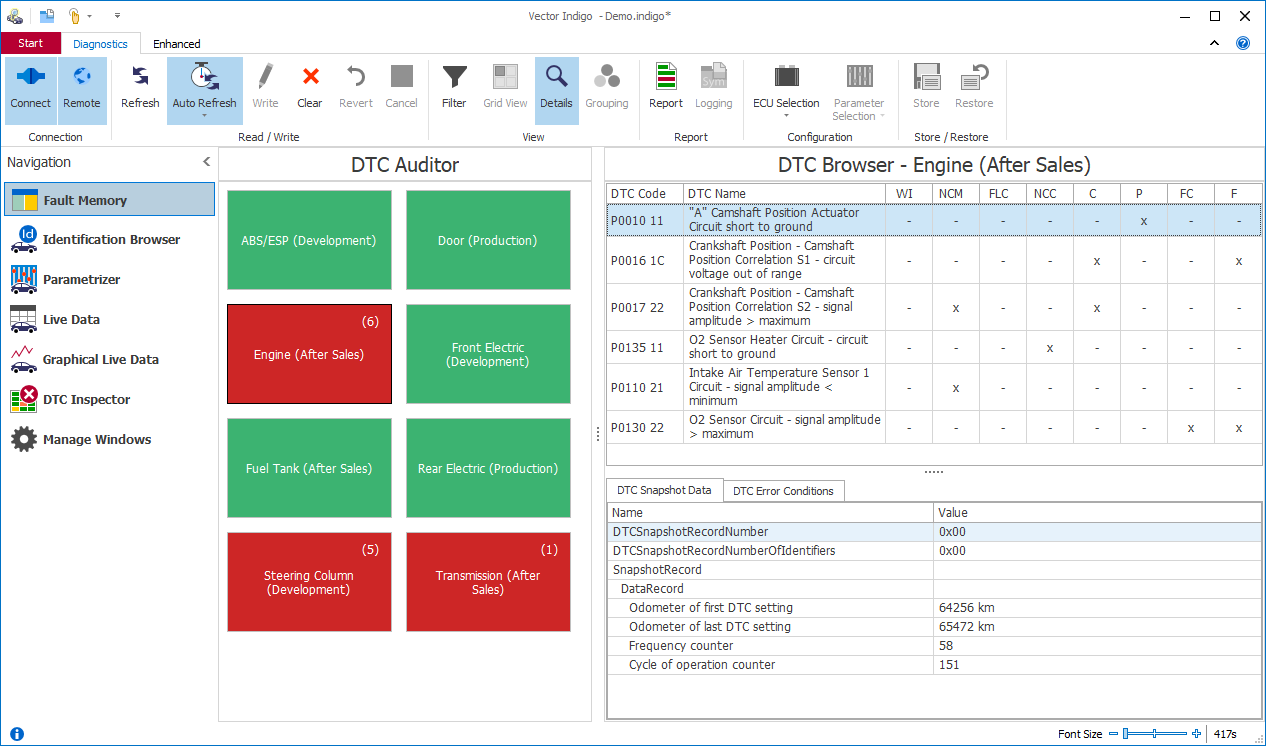Toggle Auto Refresh stopwatch icon
Screen dimensions: 1266x746
[x=205, y=77]
